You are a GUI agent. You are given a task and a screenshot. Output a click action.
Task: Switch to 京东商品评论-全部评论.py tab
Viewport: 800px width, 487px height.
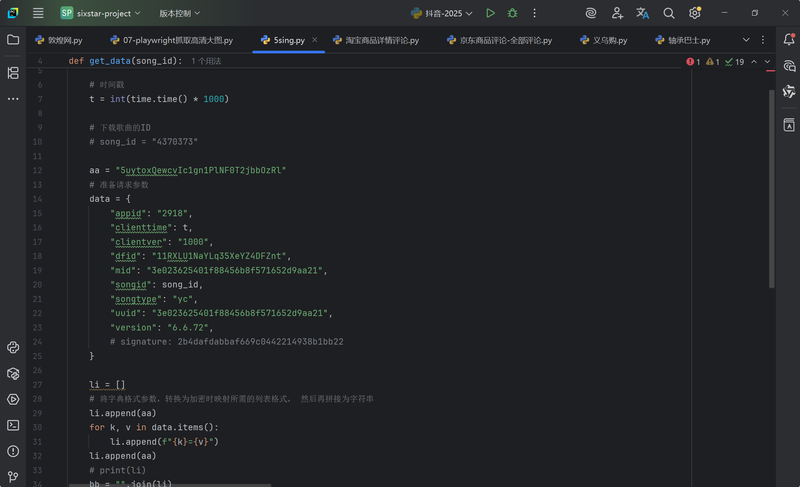point(499,40)
